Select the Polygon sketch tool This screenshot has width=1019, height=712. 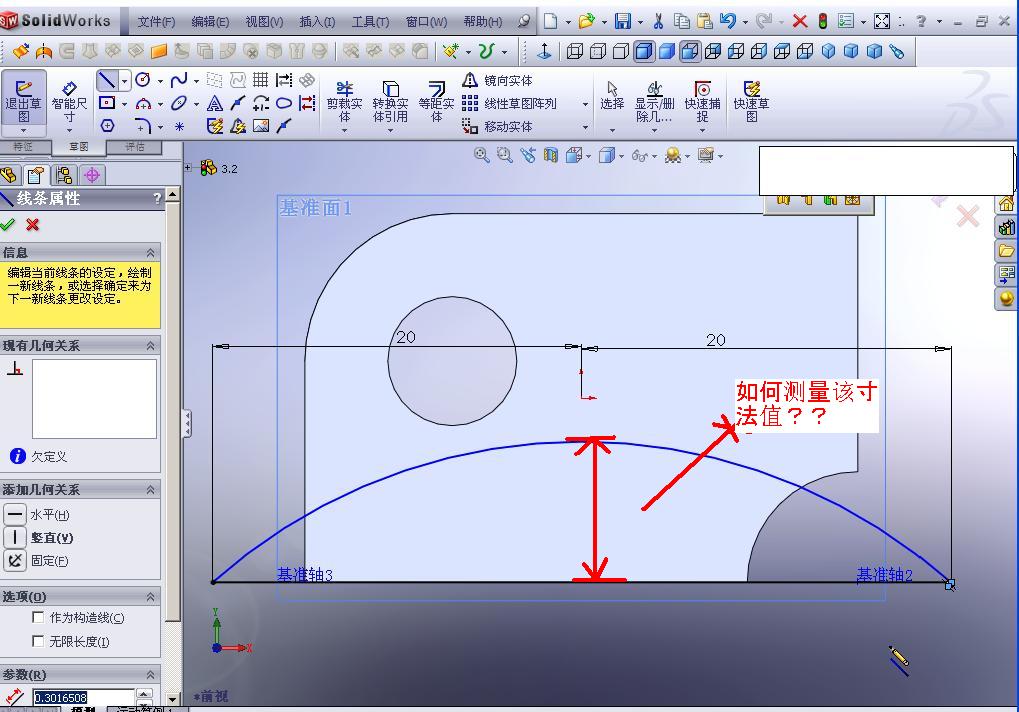tap(107, 125)
